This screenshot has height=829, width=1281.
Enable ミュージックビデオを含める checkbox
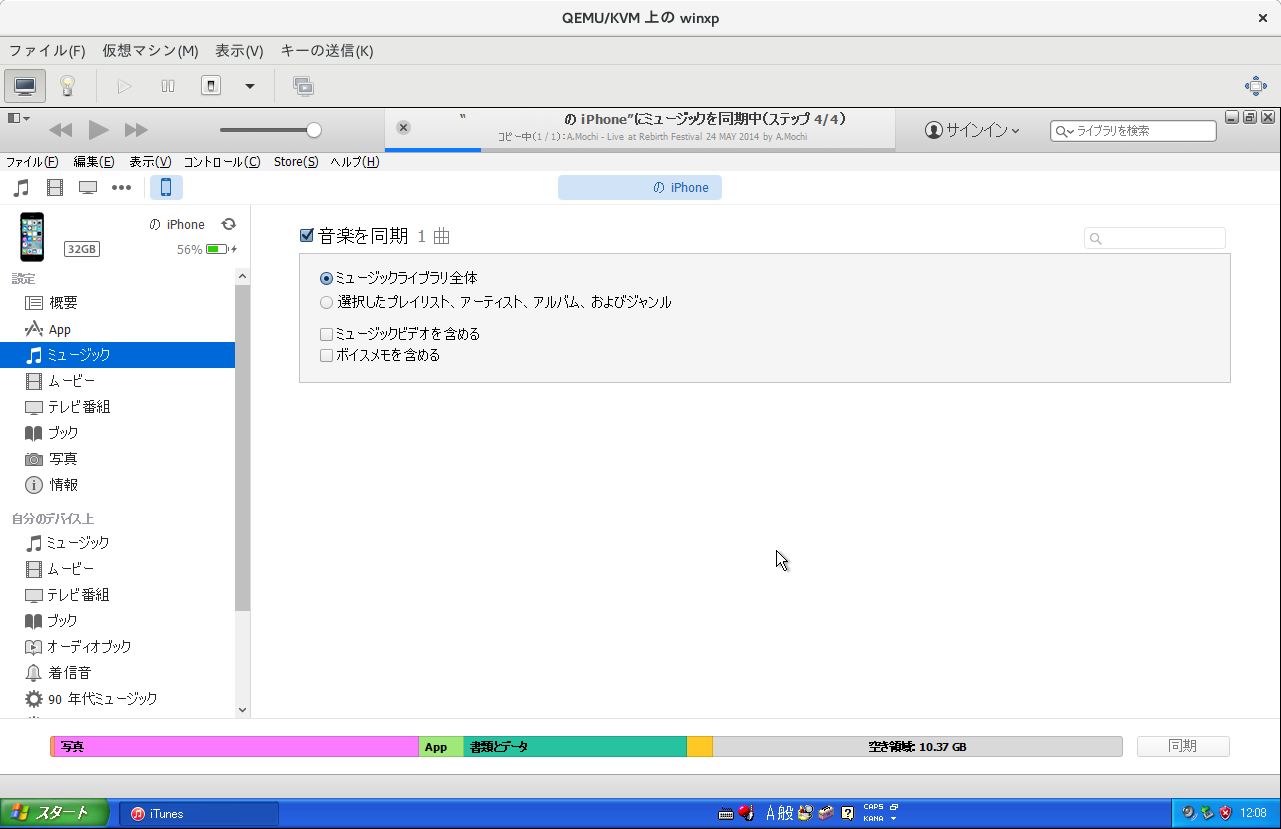326,334
